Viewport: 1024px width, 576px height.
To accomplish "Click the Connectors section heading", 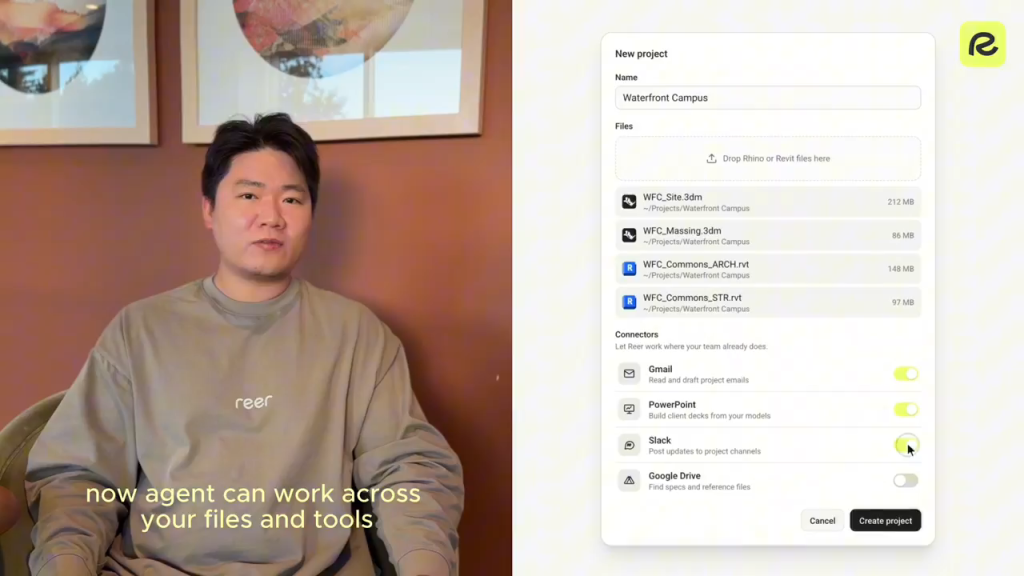I will (636, 334).
